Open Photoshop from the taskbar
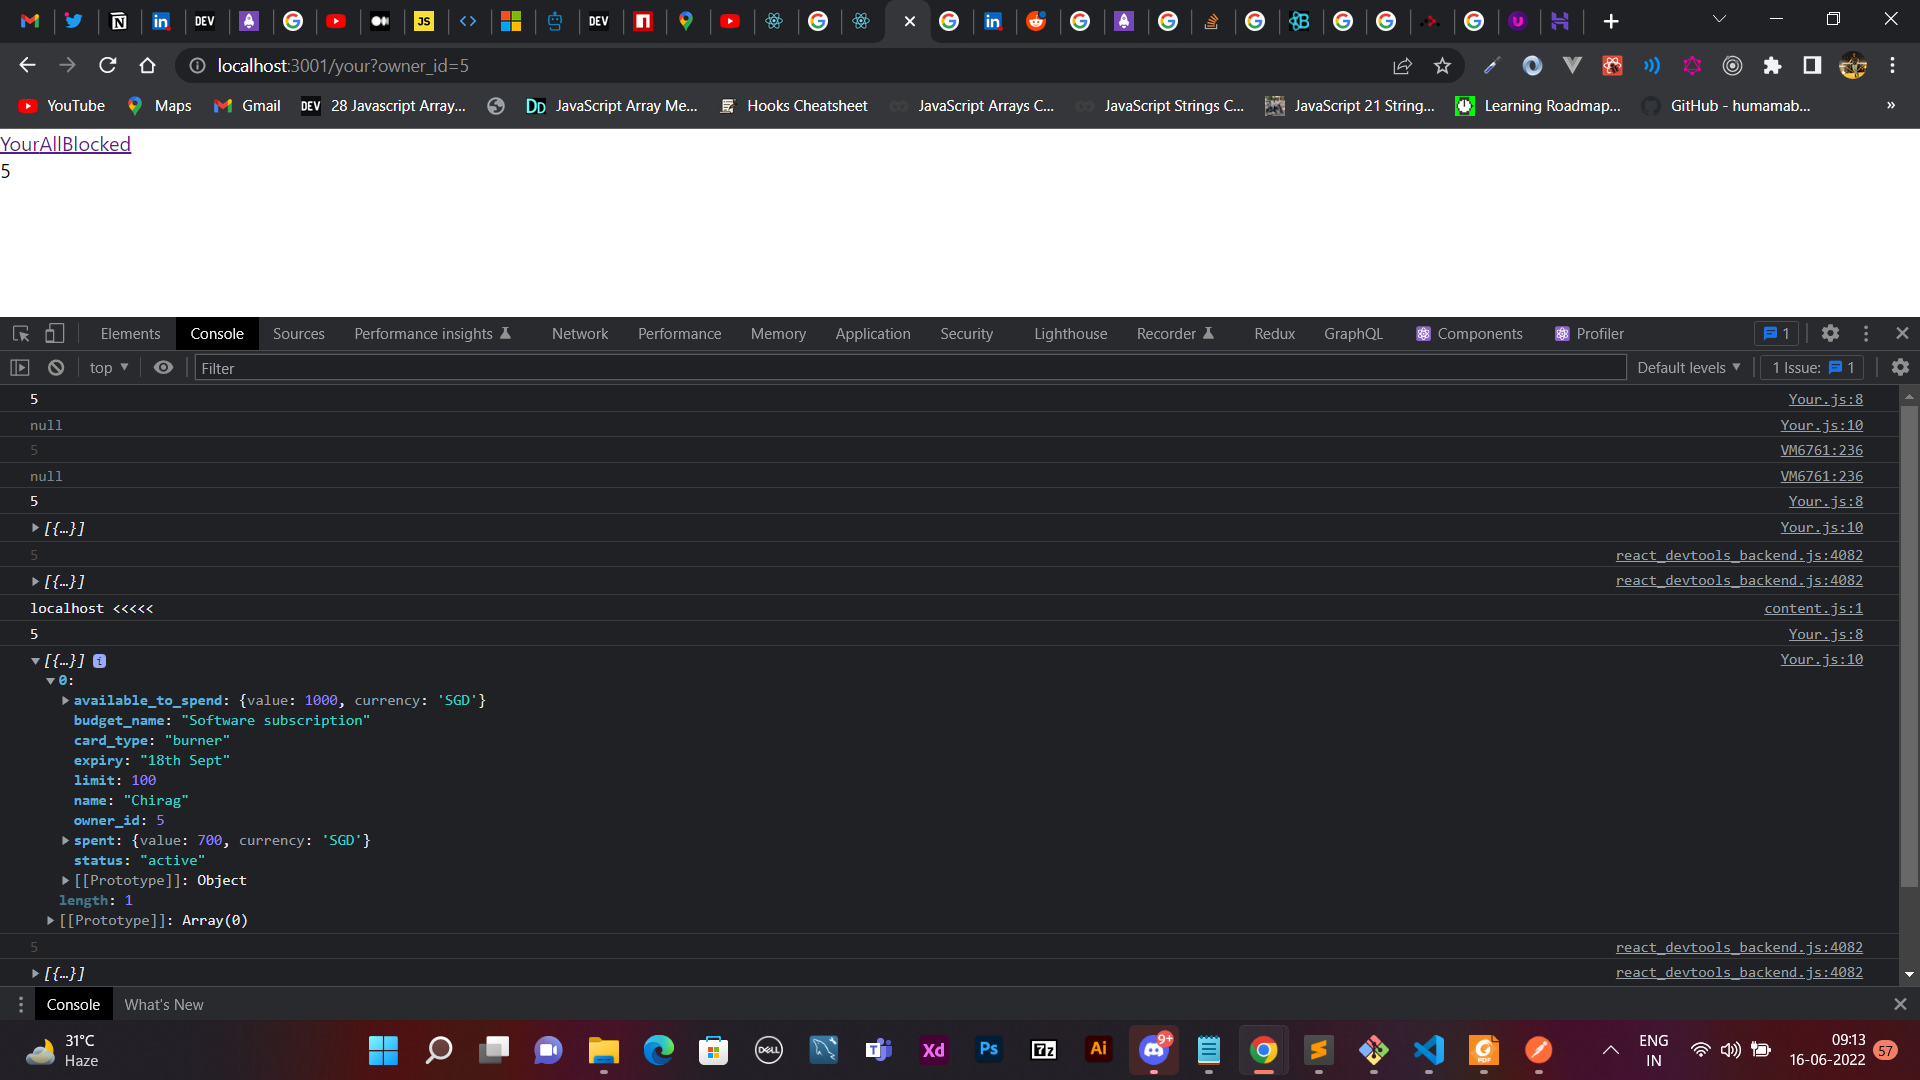Image resolution: width=1920 pixels, height=1080 pixels. (988, 1050)
